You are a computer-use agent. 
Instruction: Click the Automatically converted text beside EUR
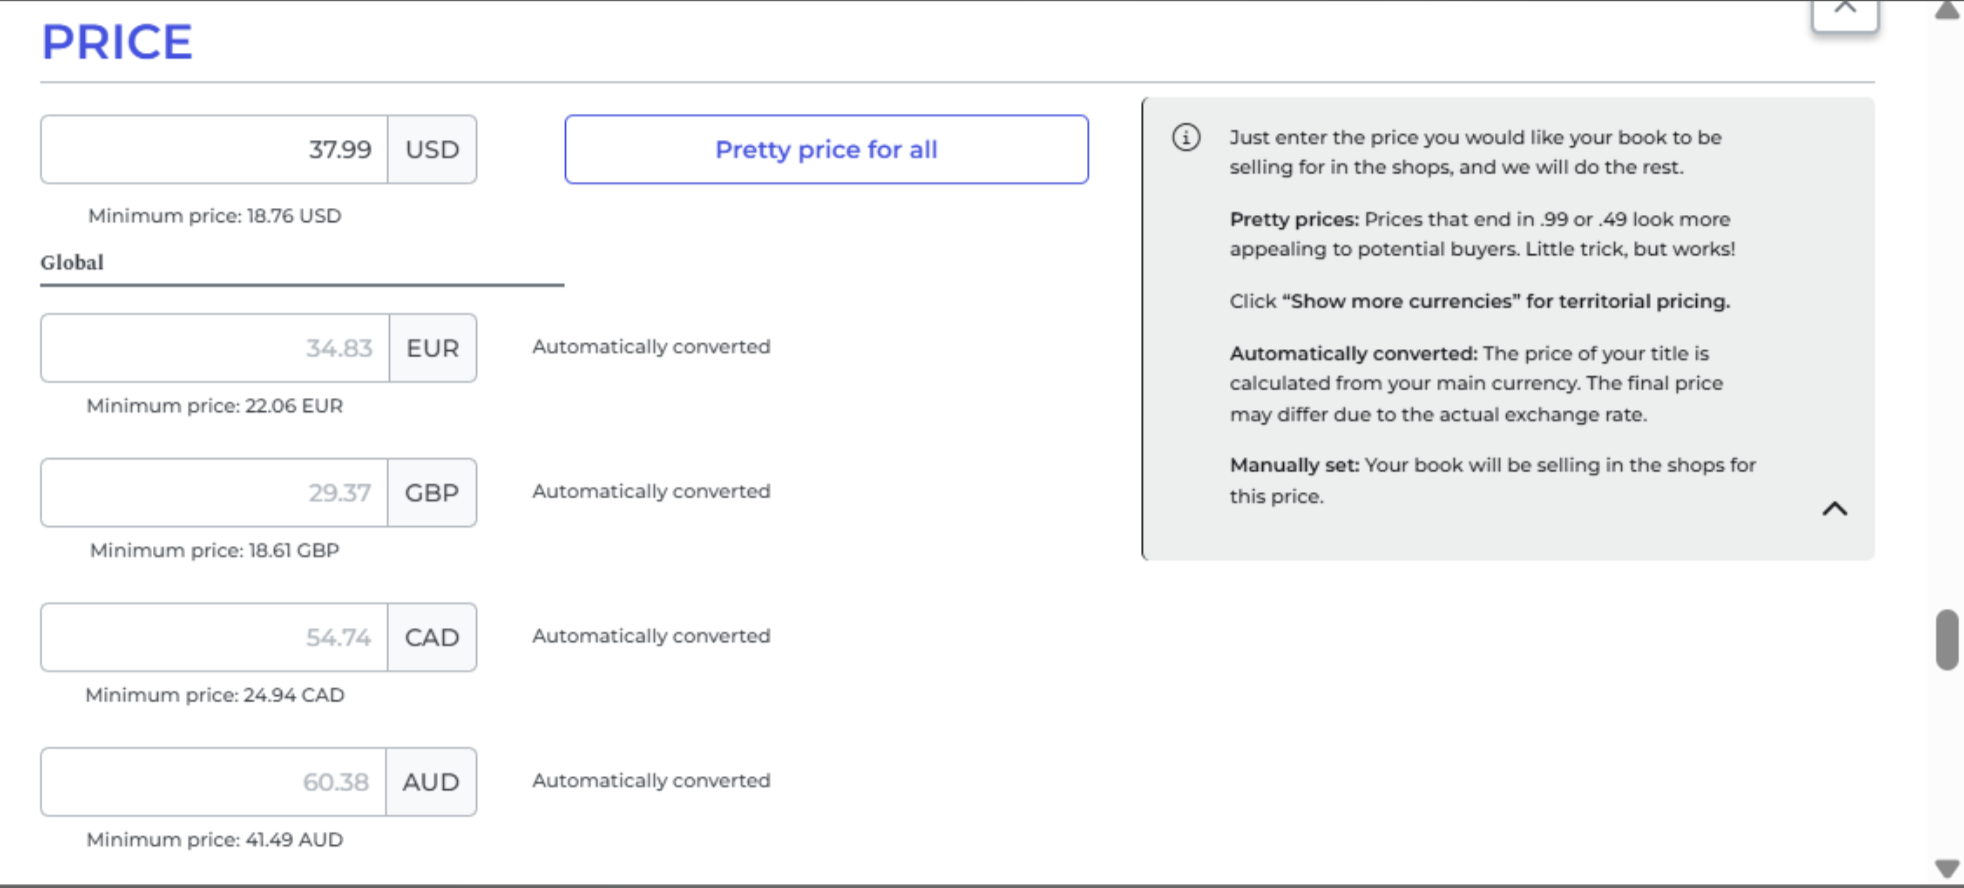click(x=651, y=347)
